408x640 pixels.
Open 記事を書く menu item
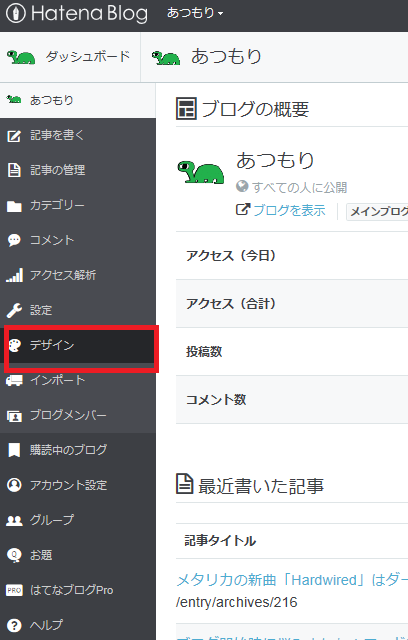tap(78, 136)
